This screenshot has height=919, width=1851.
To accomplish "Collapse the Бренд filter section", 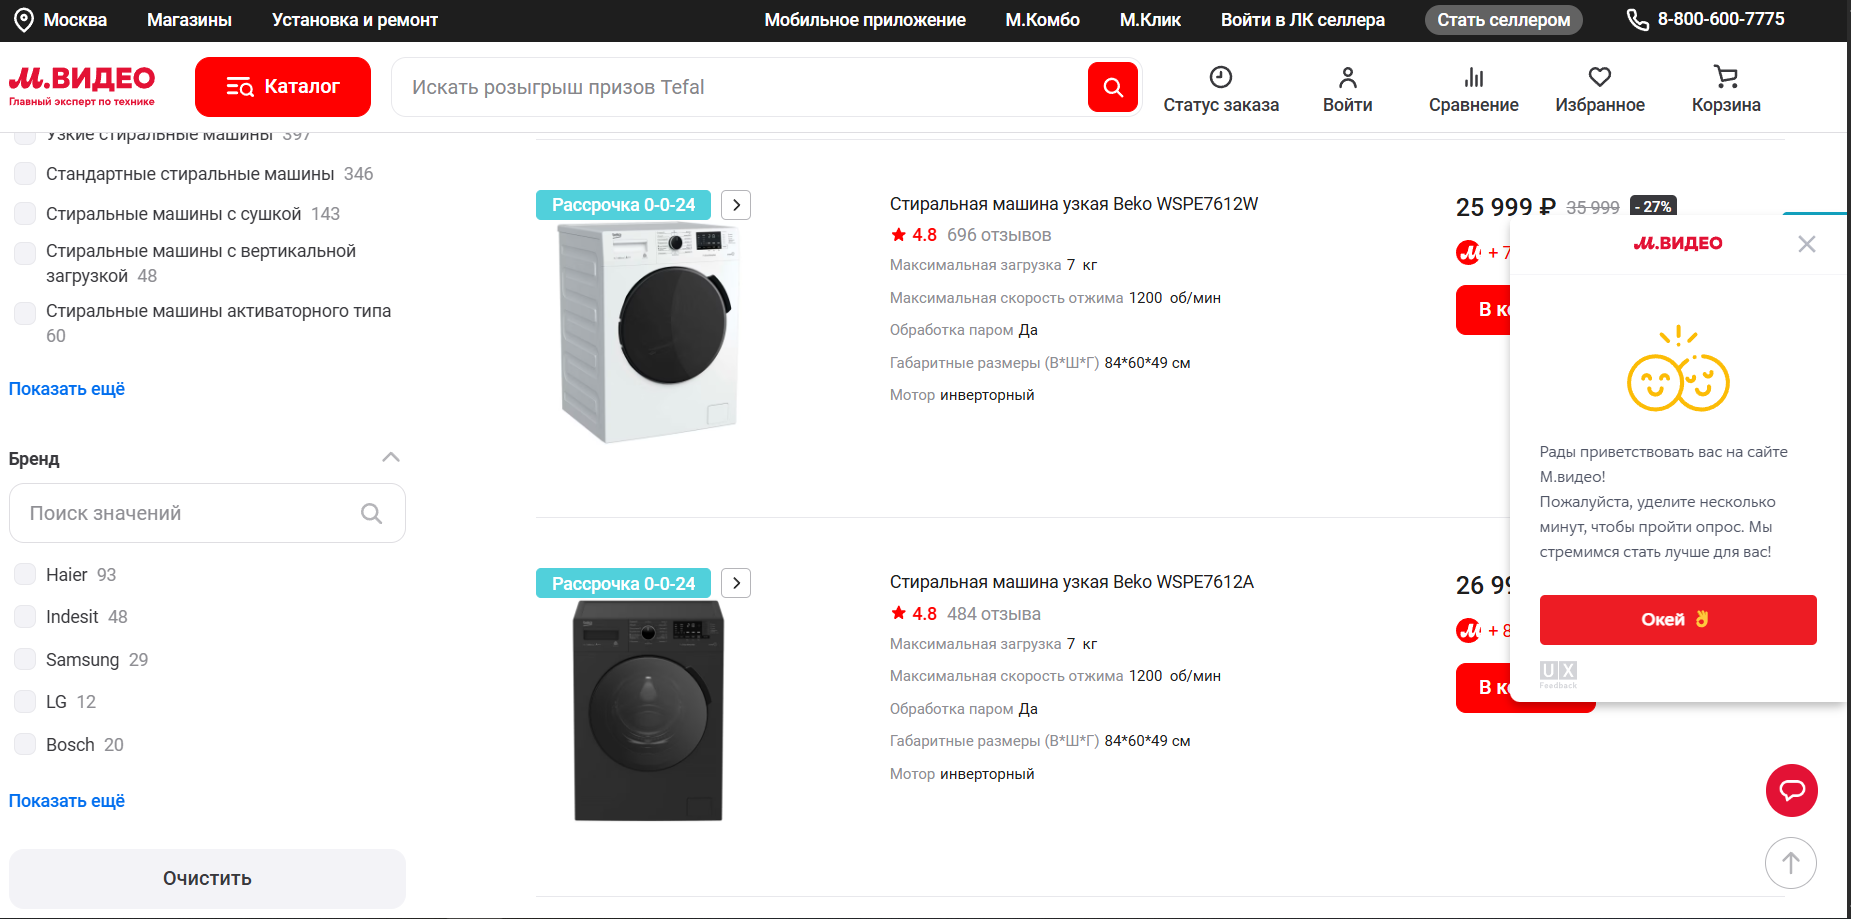I will pyautogui.click(x=391, y=458).
